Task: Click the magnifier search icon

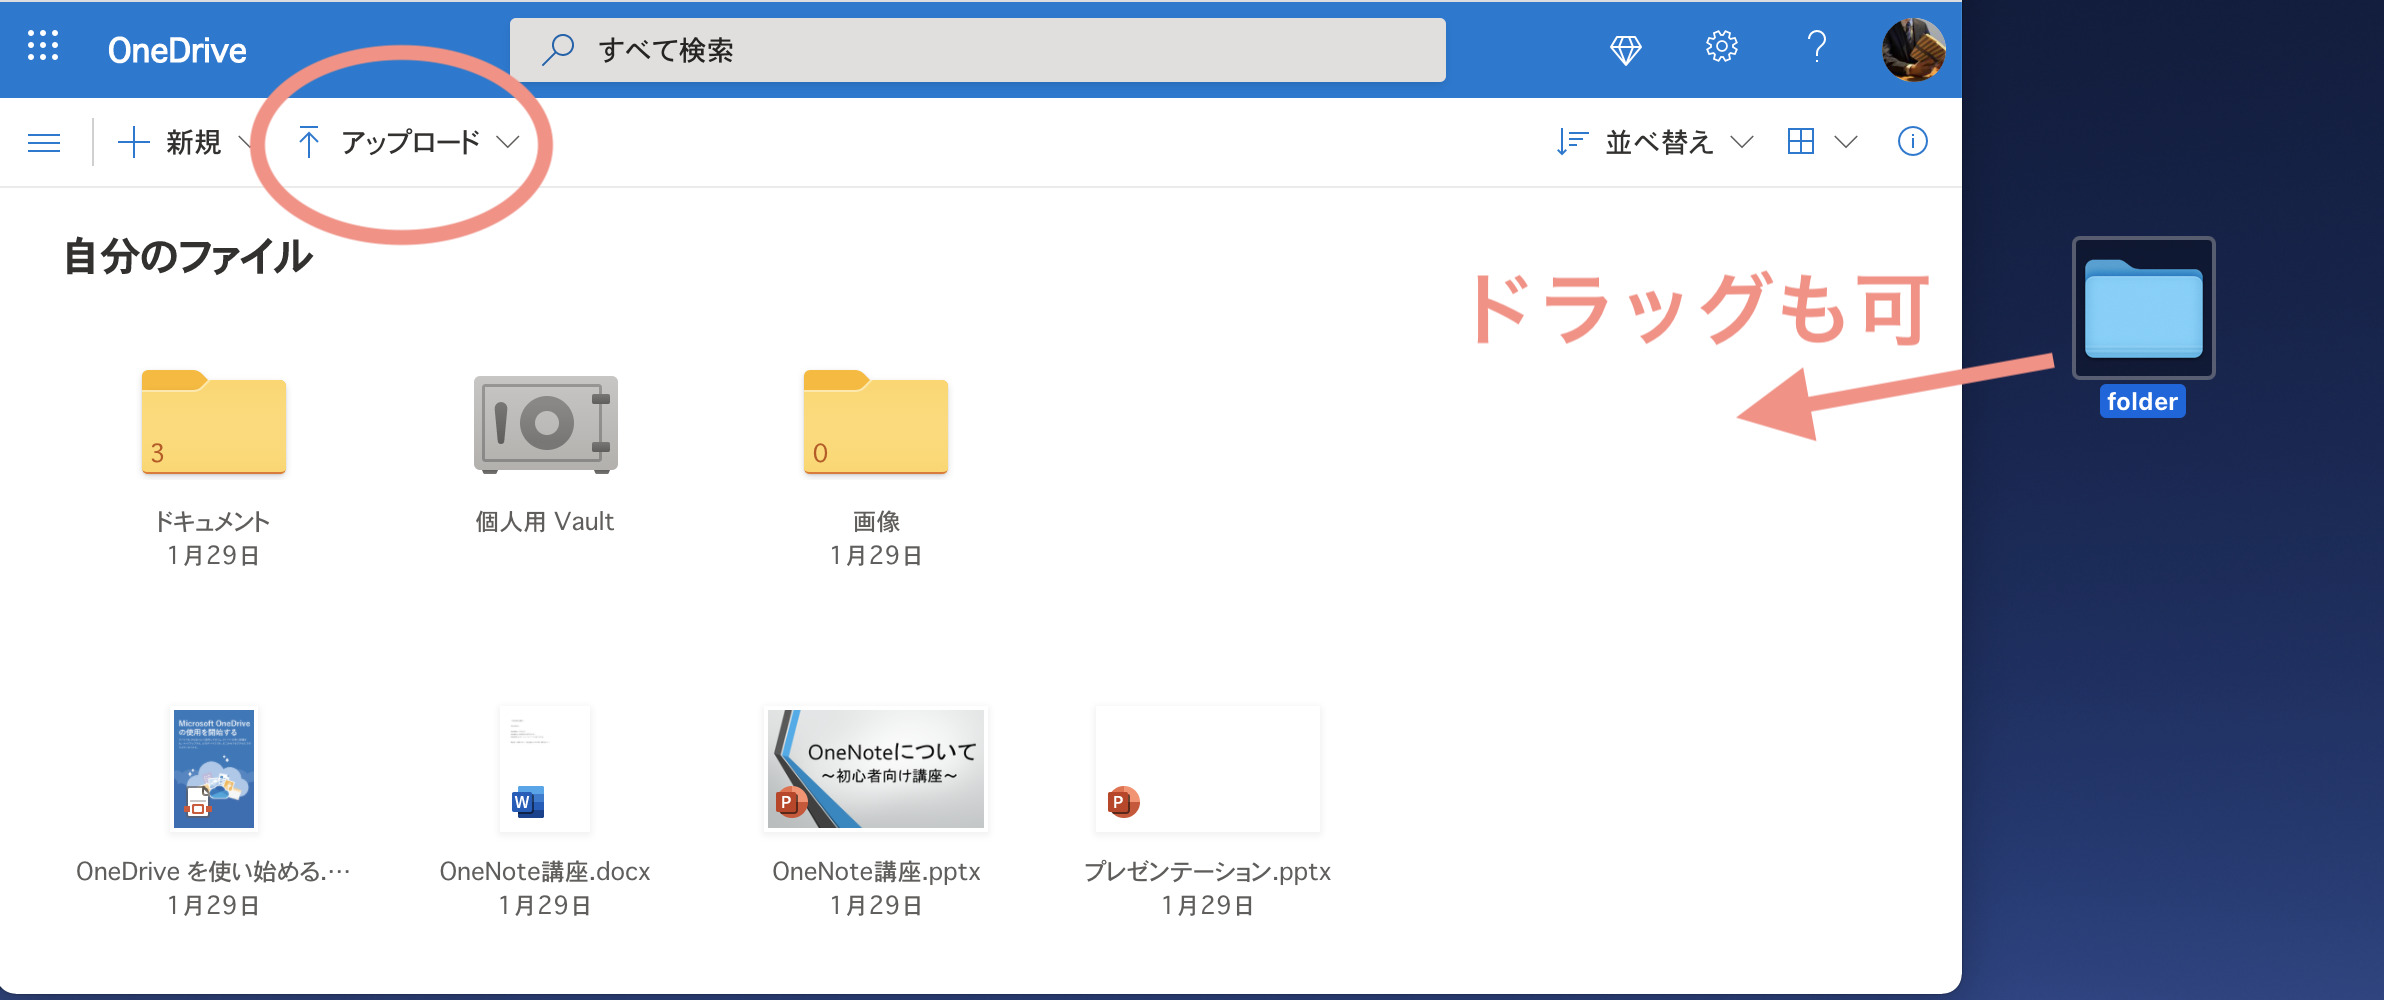Action: point(558,50)
